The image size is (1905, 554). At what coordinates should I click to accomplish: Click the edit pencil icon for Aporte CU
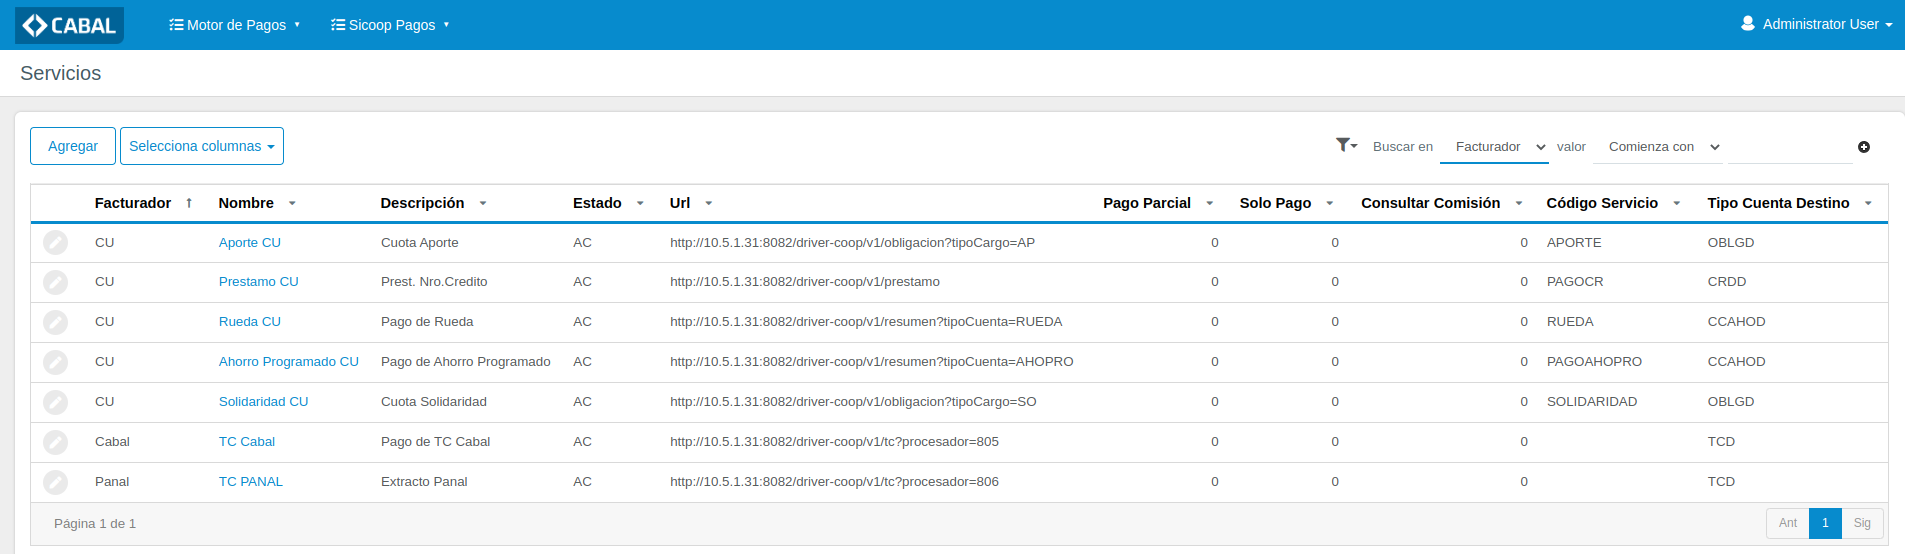pos(56,243)
